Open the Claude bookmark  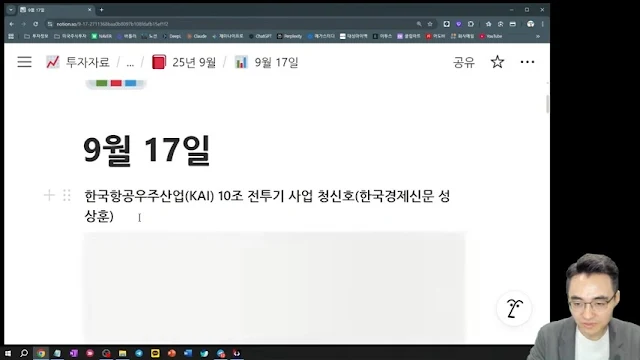point(197,36)
